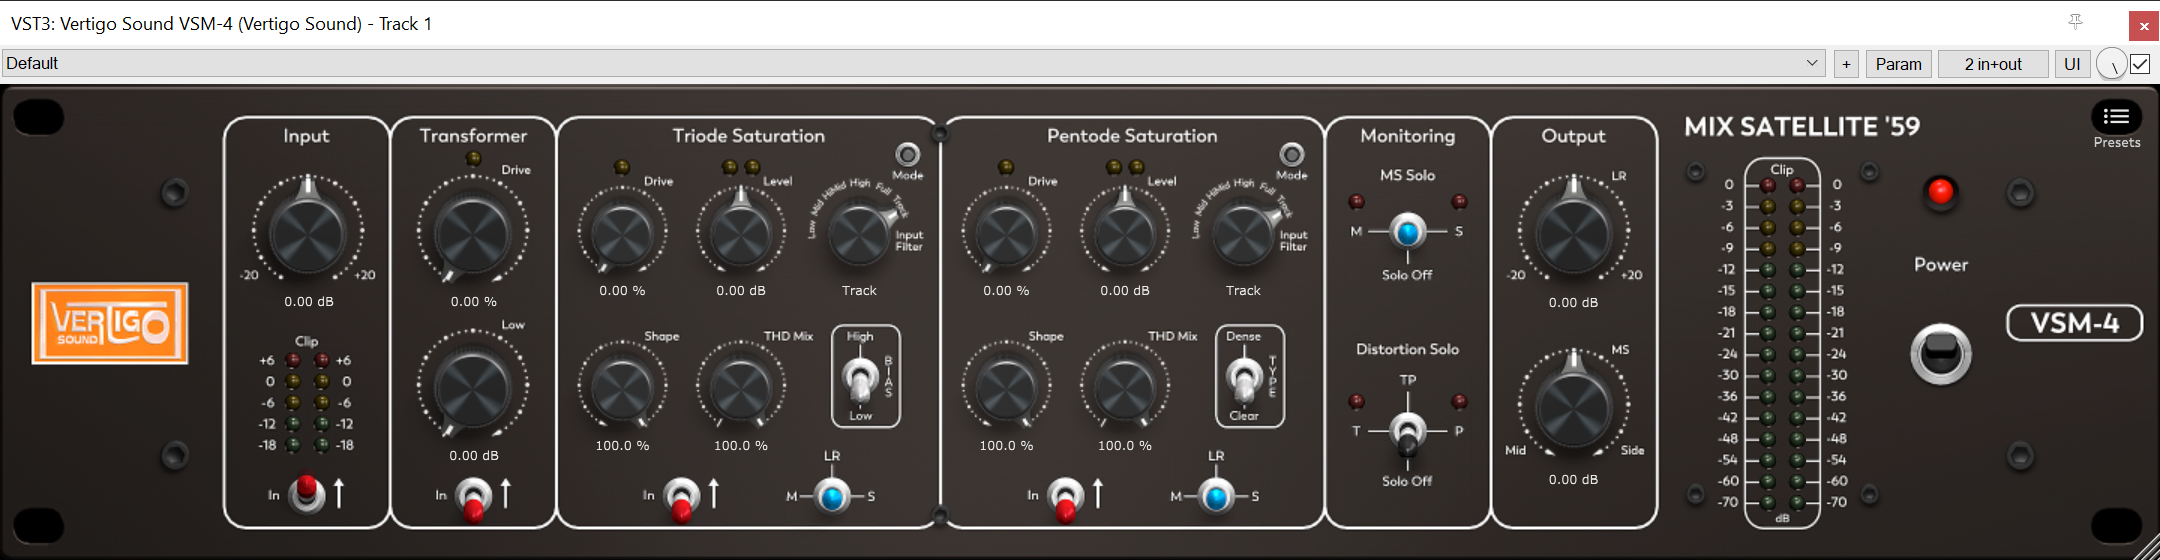Click the Transformer Drive value 0.00 %

[x=473, y=301]
